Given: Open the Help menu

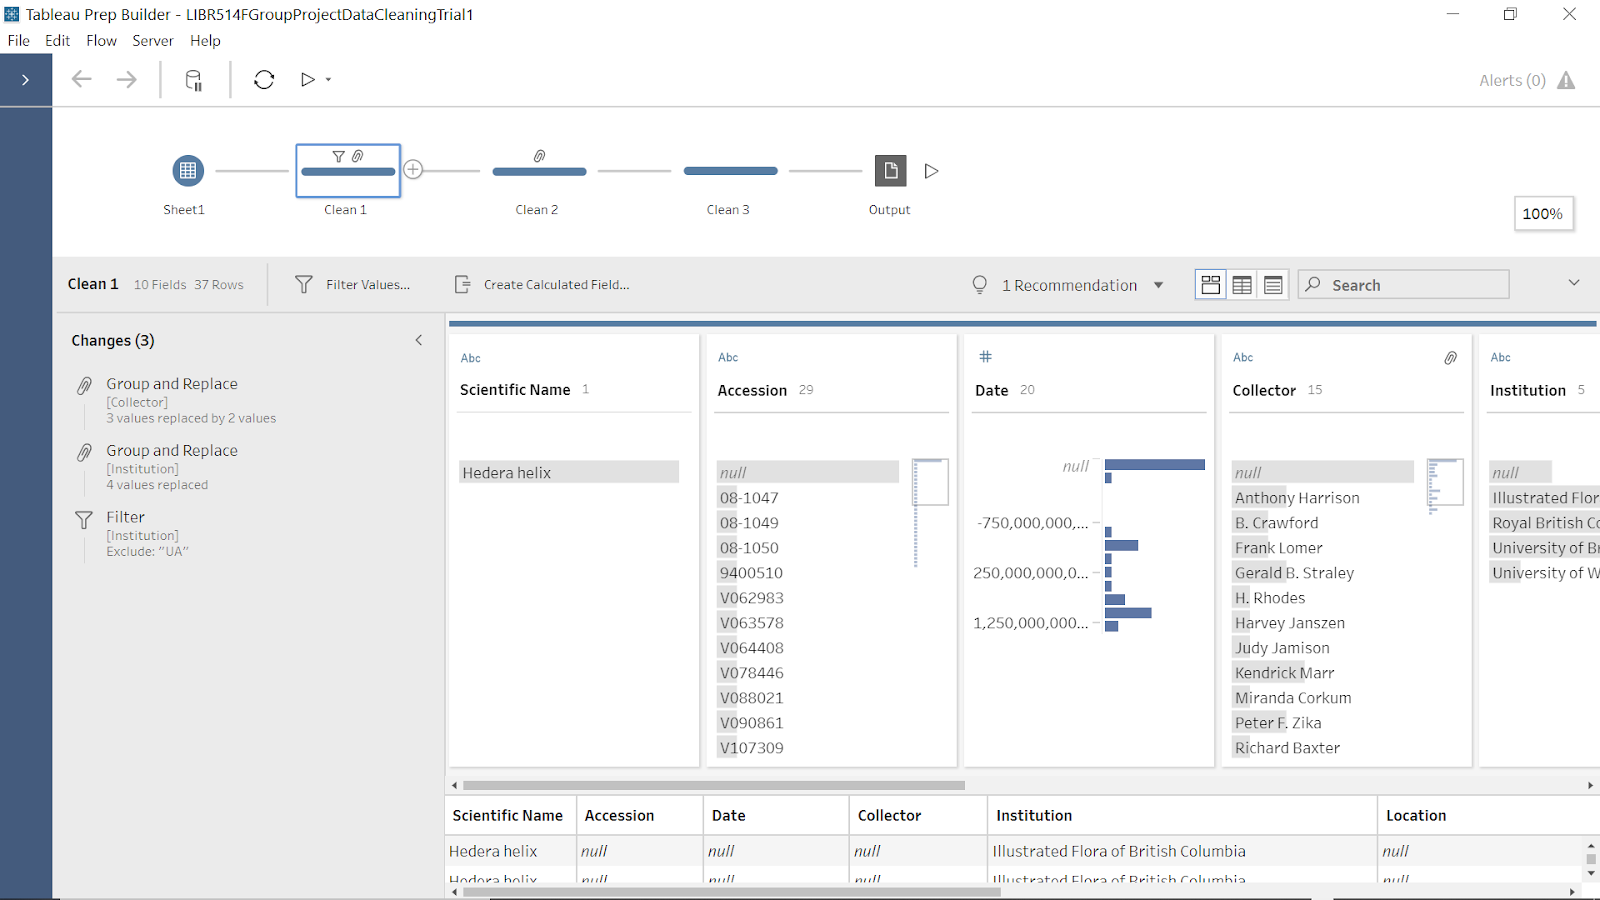Looking at the screenshot, I should pyautogui.click(x=205, y=41).
